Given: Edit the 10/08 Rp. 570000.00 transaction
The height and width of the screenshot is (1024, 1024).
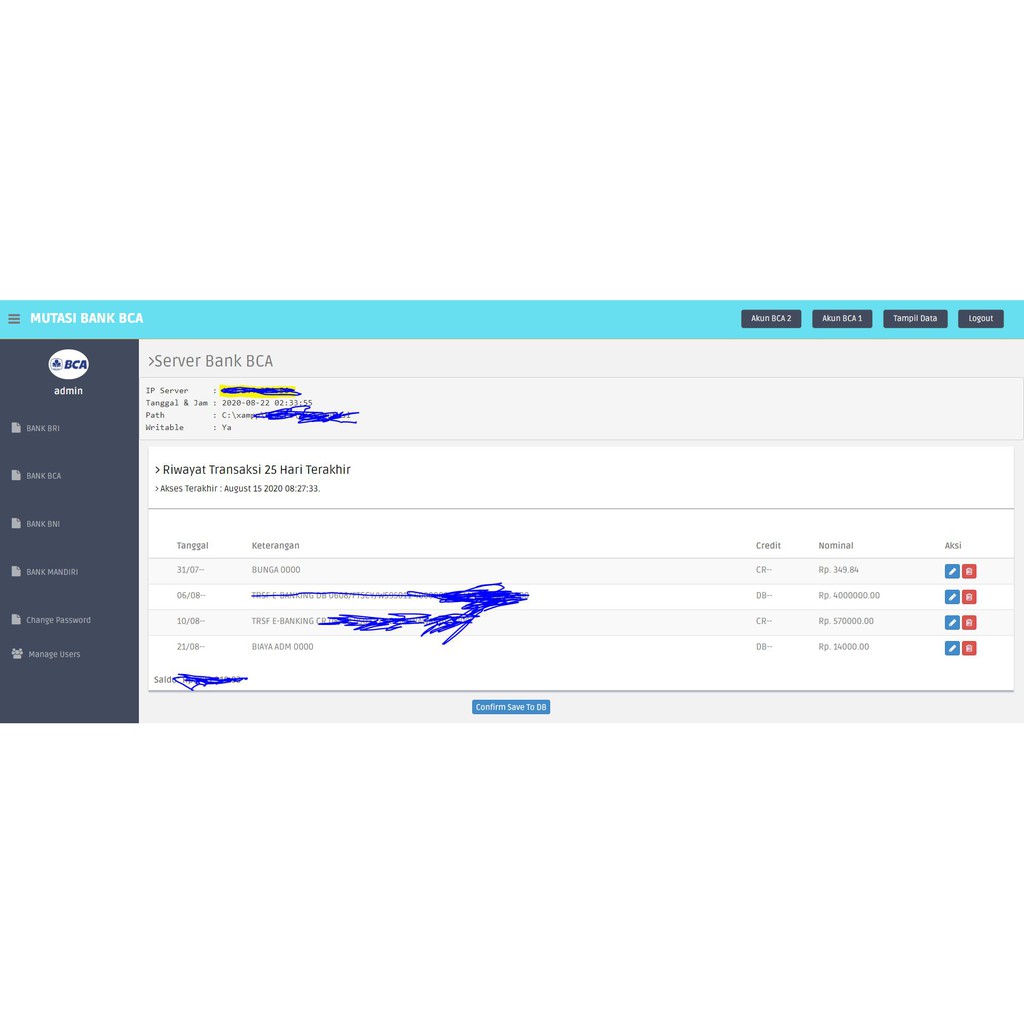Looking at the screenshot, I should (952, 622).
